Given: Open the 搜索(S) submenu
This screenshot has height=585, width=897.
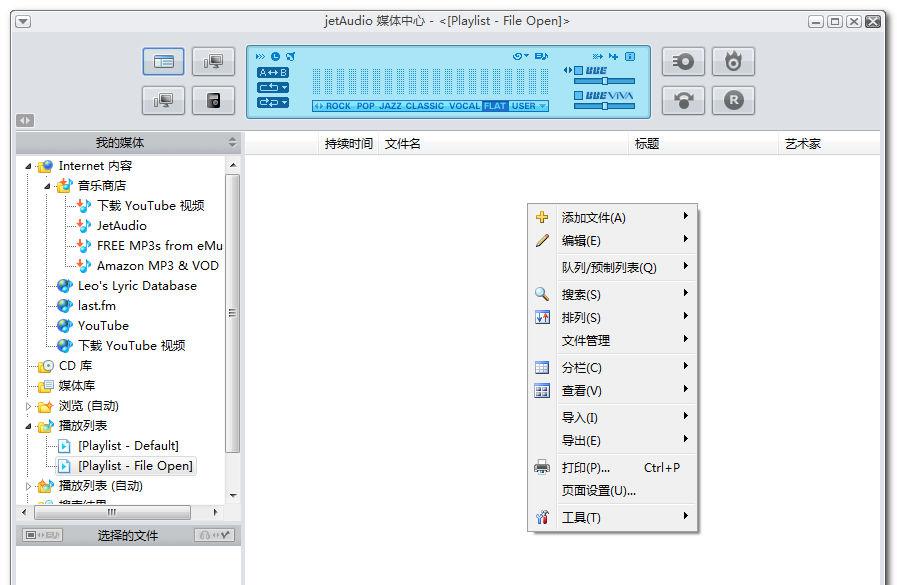Looking at the screenshot, I should [612, 294].
